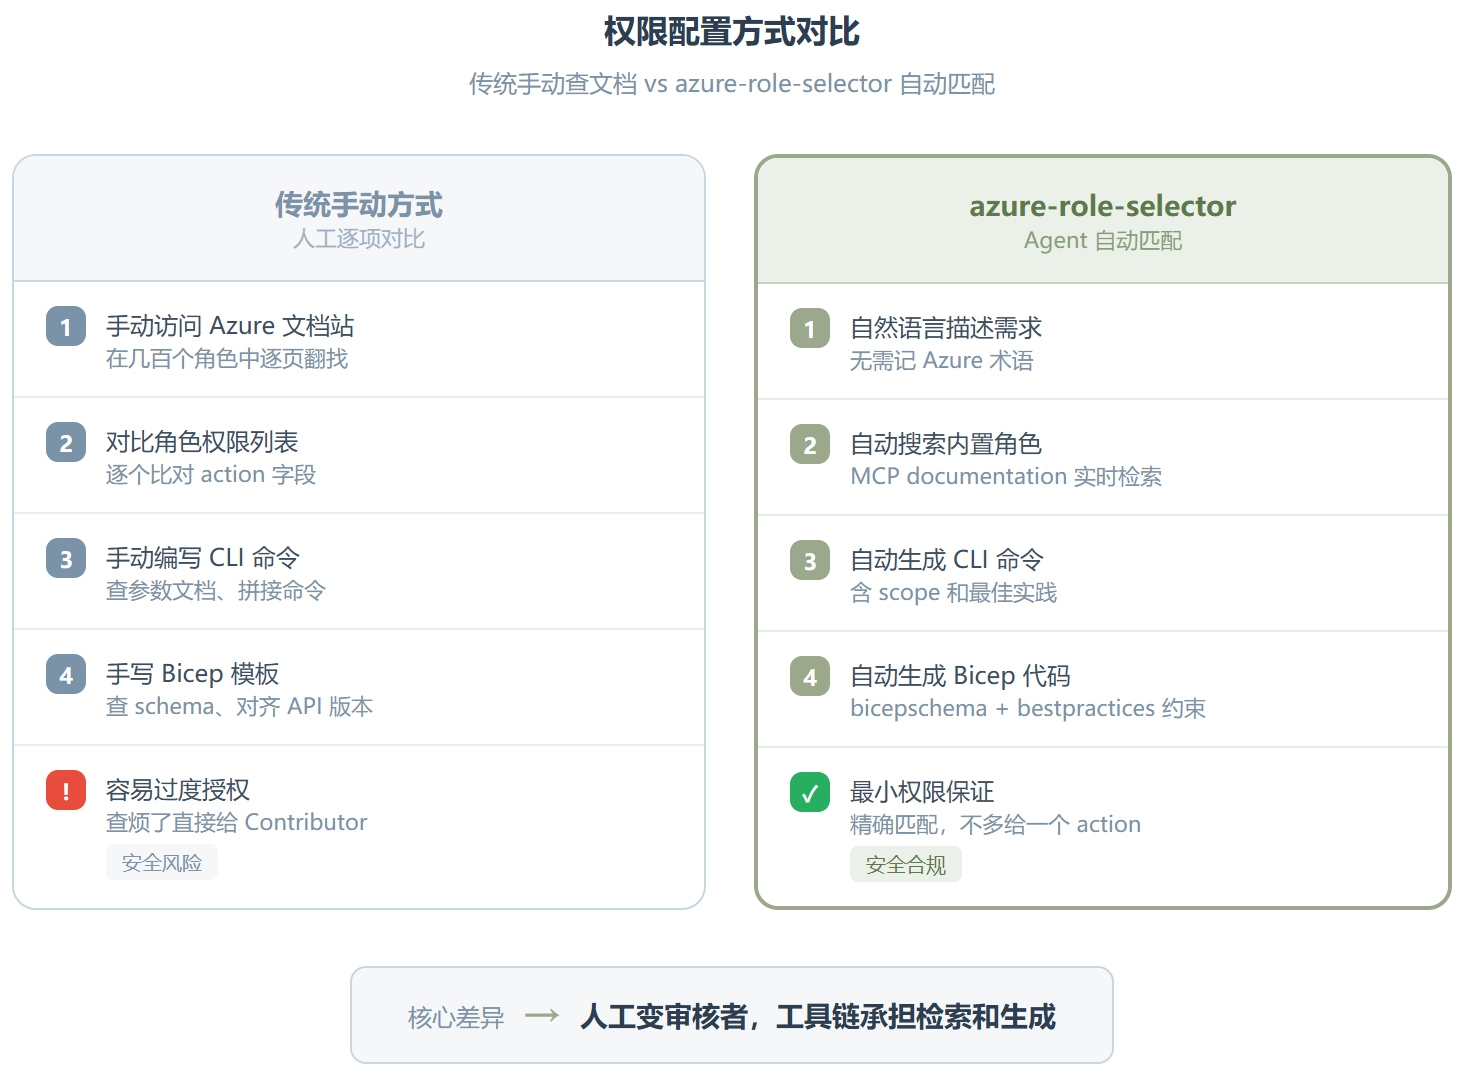
Task: Click 手动编写 CLI 命令 text
Action: point(203,558)
